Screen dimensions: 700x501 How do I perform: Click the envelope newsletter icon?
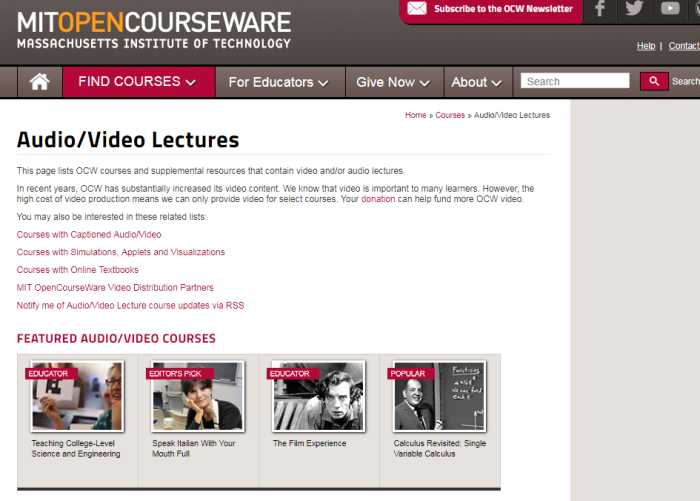417,8
